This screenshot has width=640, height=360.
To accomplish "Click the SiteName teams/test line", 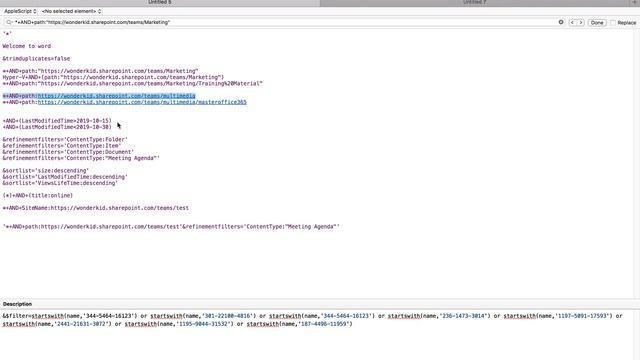I will pyautogui.click(x=96, y=208).
